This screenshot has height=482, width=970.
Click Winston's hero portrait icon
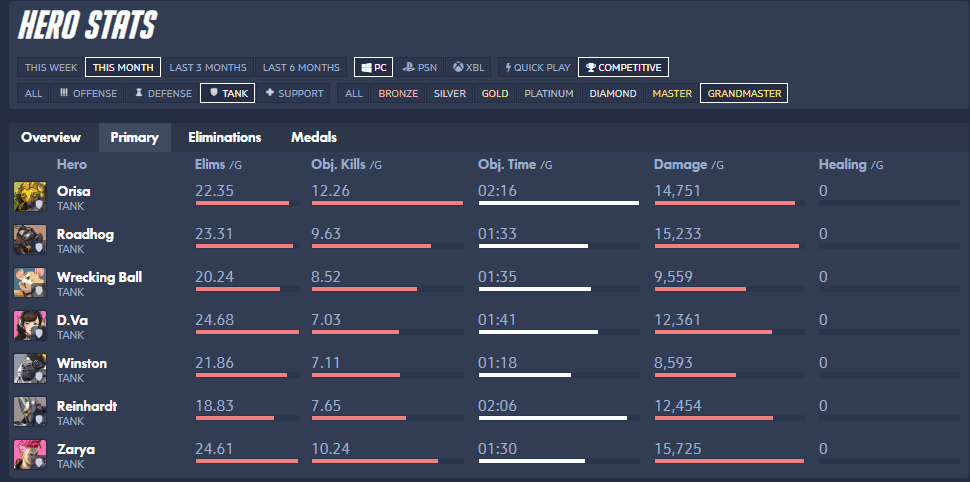(30, 369)
